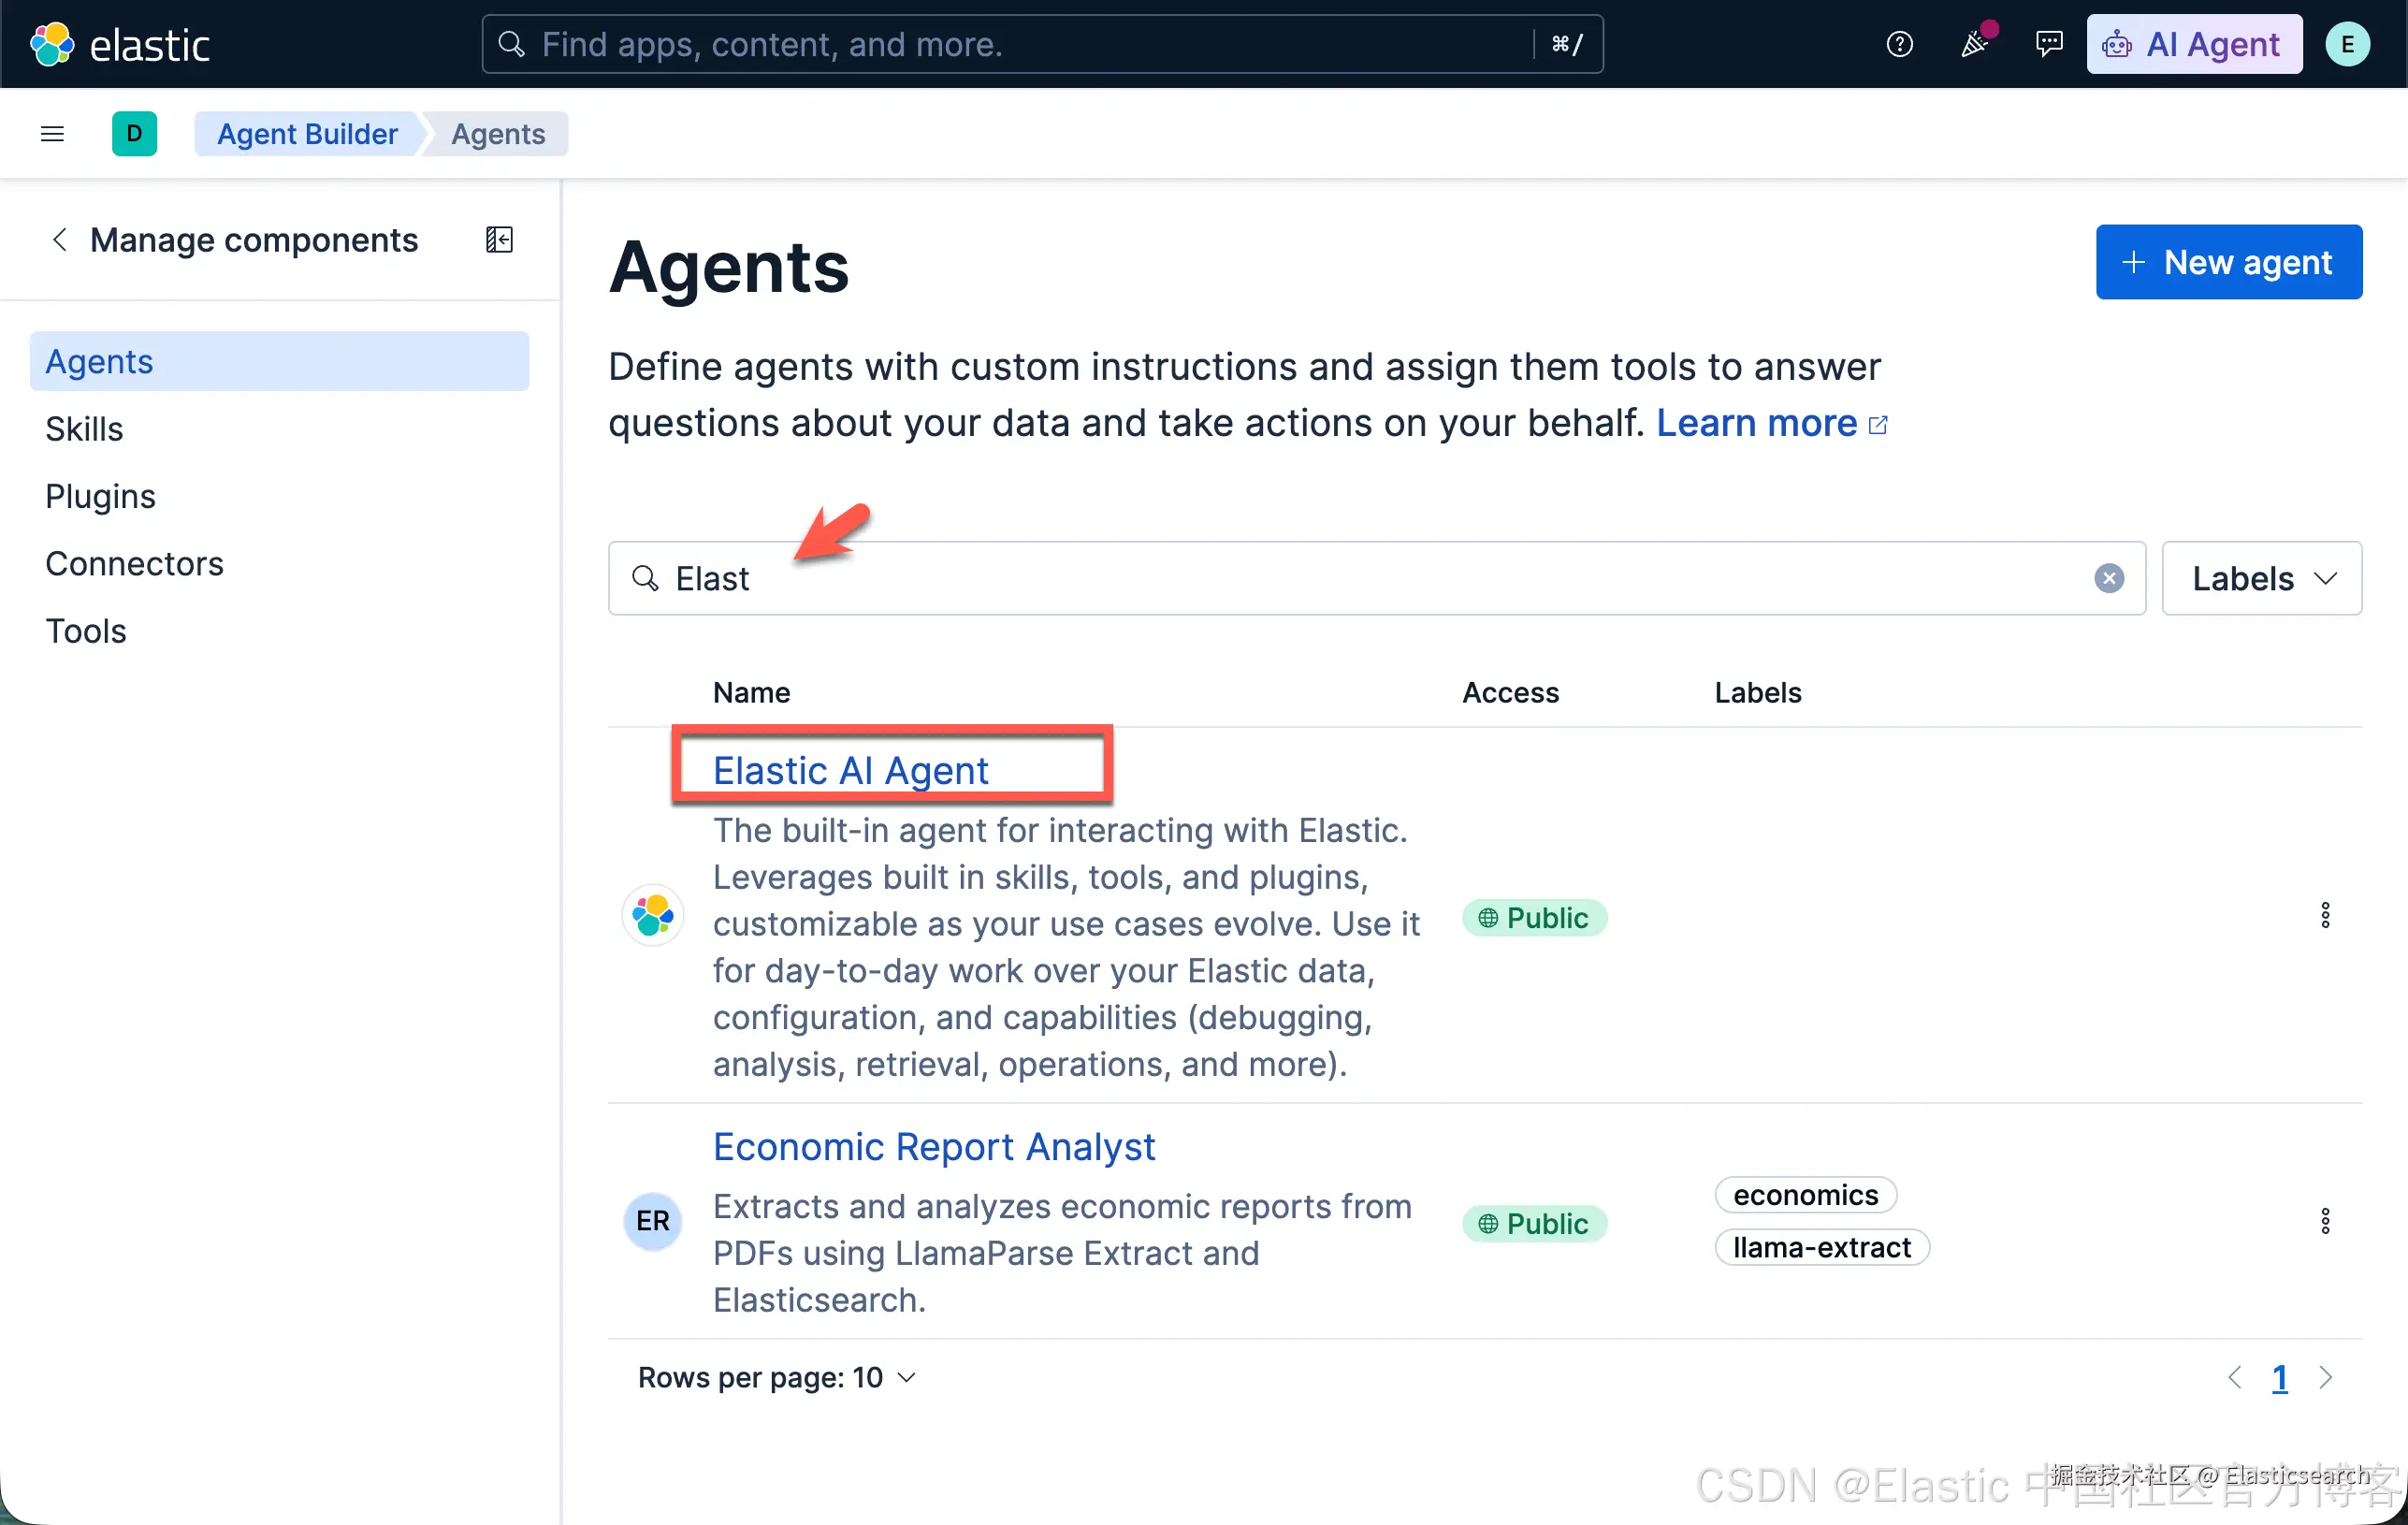Viewport: 2408px width, 1525px height.
Task: Open actions menu for Elastic AI Agent
Action: coord(2325,915)
